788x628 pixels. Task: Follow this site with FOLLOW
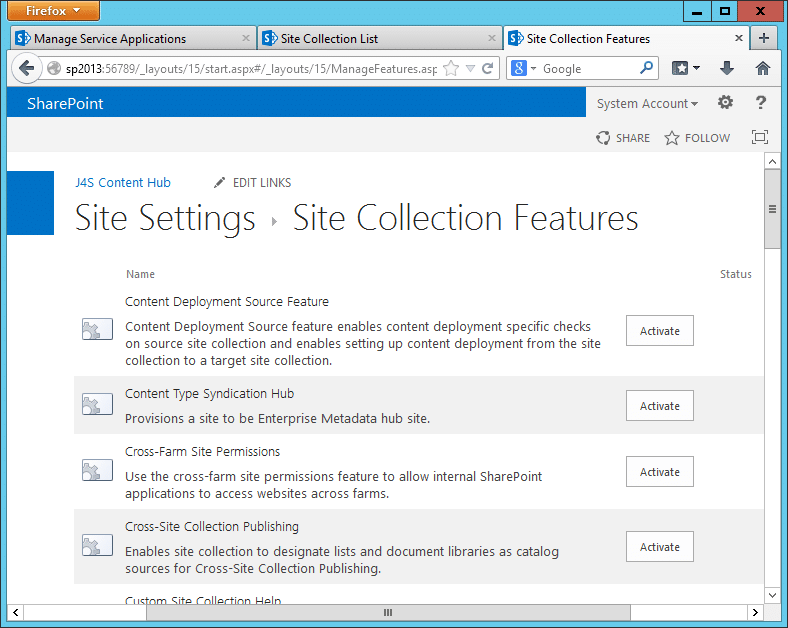coord(697,138)
